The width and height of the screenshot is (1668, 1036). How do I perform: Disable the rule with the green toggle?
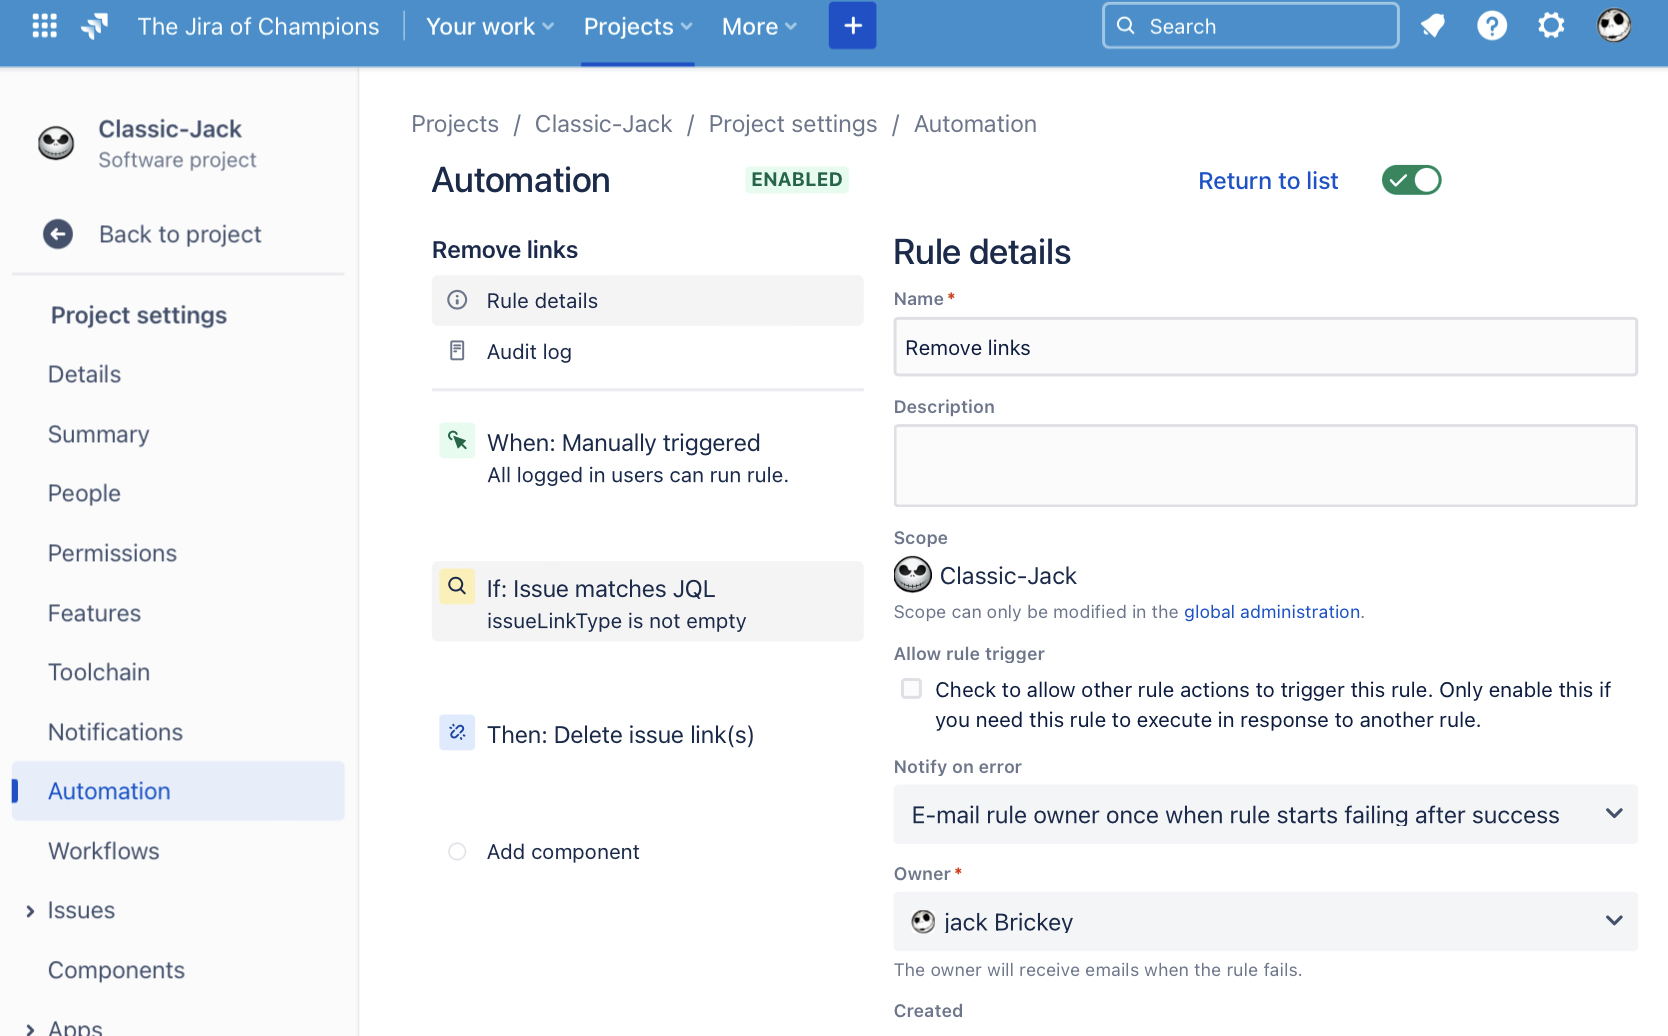click(x=1411, y=180)
